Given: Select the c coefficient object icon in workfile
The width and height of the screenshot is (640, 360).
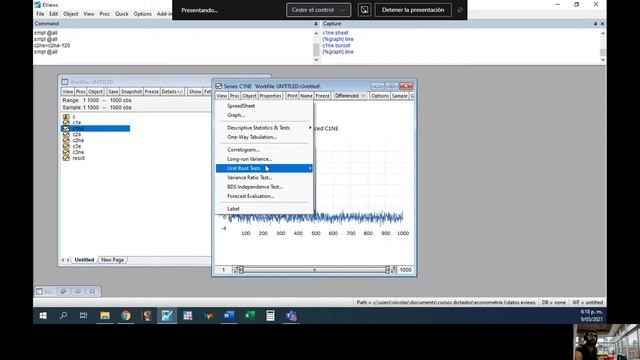Looking at the screenshot, I should [x=66, y=117].
